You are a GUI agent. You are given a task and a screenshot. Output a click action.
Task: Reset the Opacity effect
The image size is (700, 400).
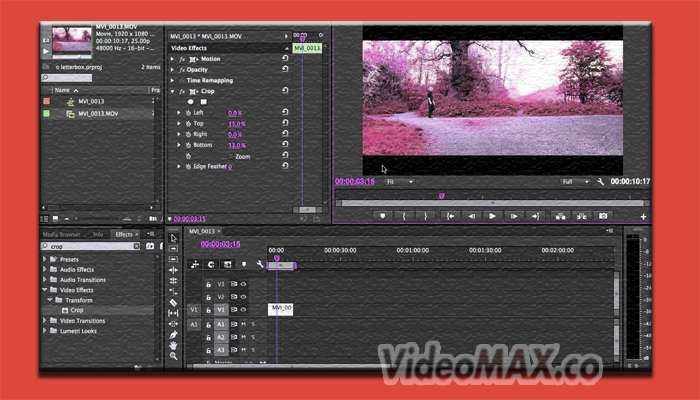pos(285,69)
